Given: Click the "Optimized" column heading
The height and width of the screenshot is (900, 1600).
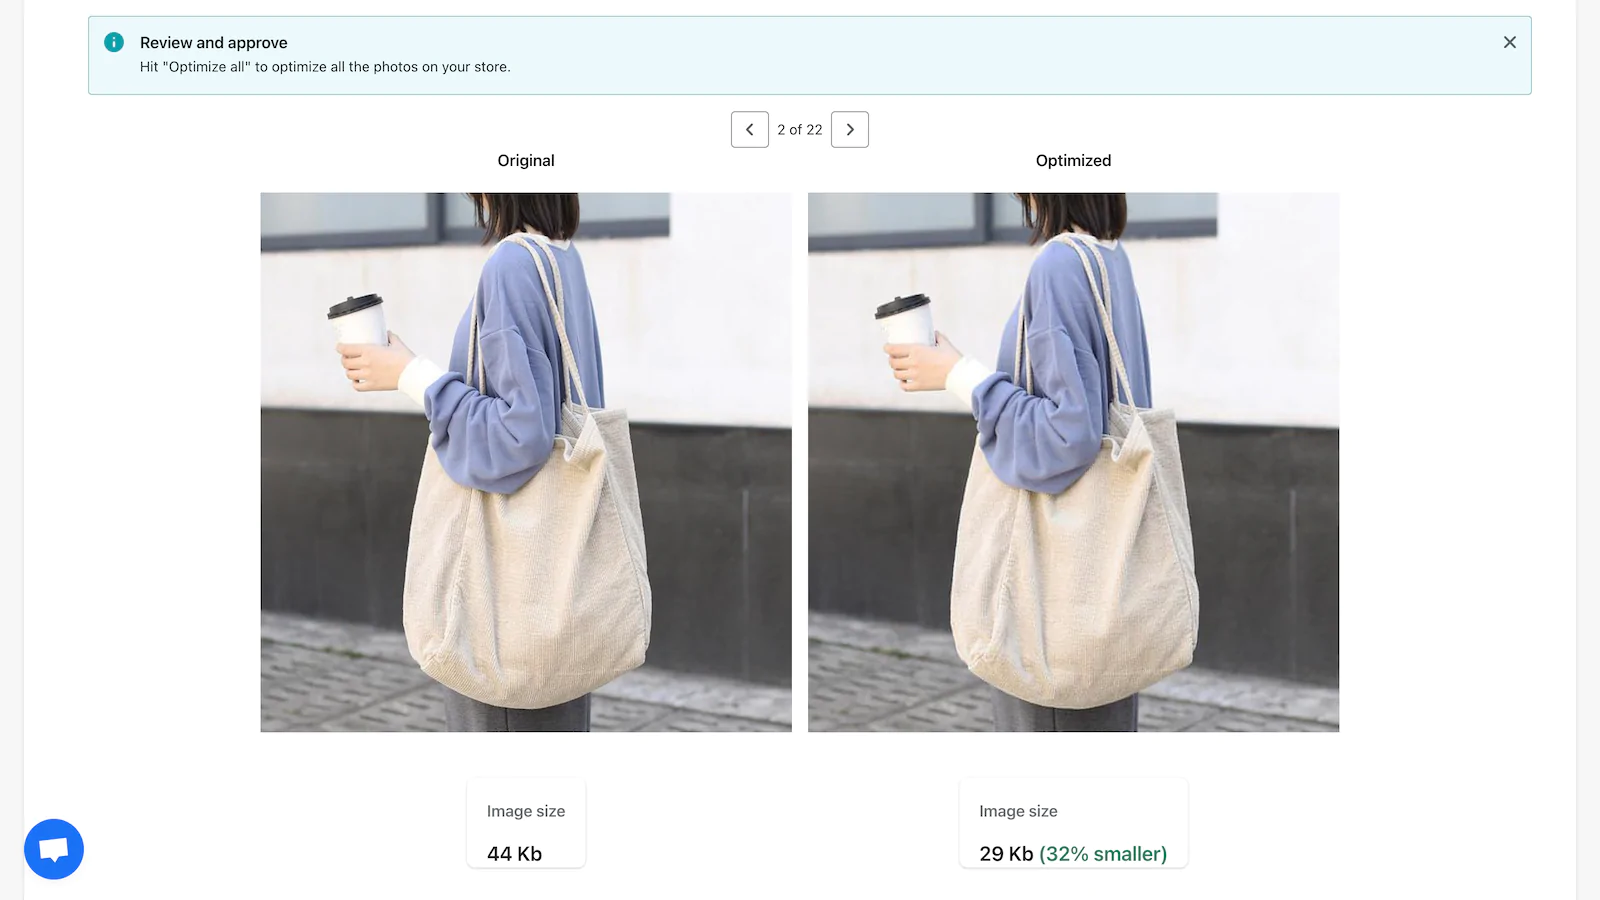Looking at the screenshot, I should click(x=1073, y=160).
